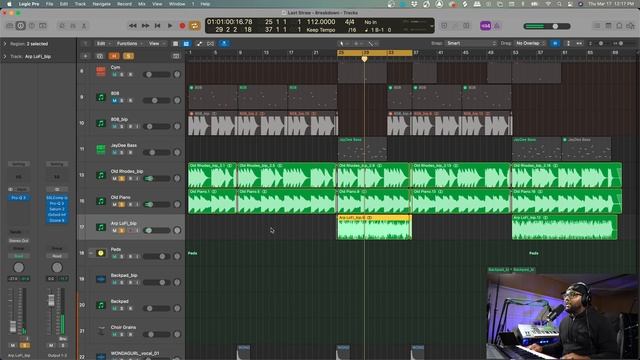This screenshot has height=360, width=640.
Task: Click the Duplicate Track icon
Action: (100, 56)
